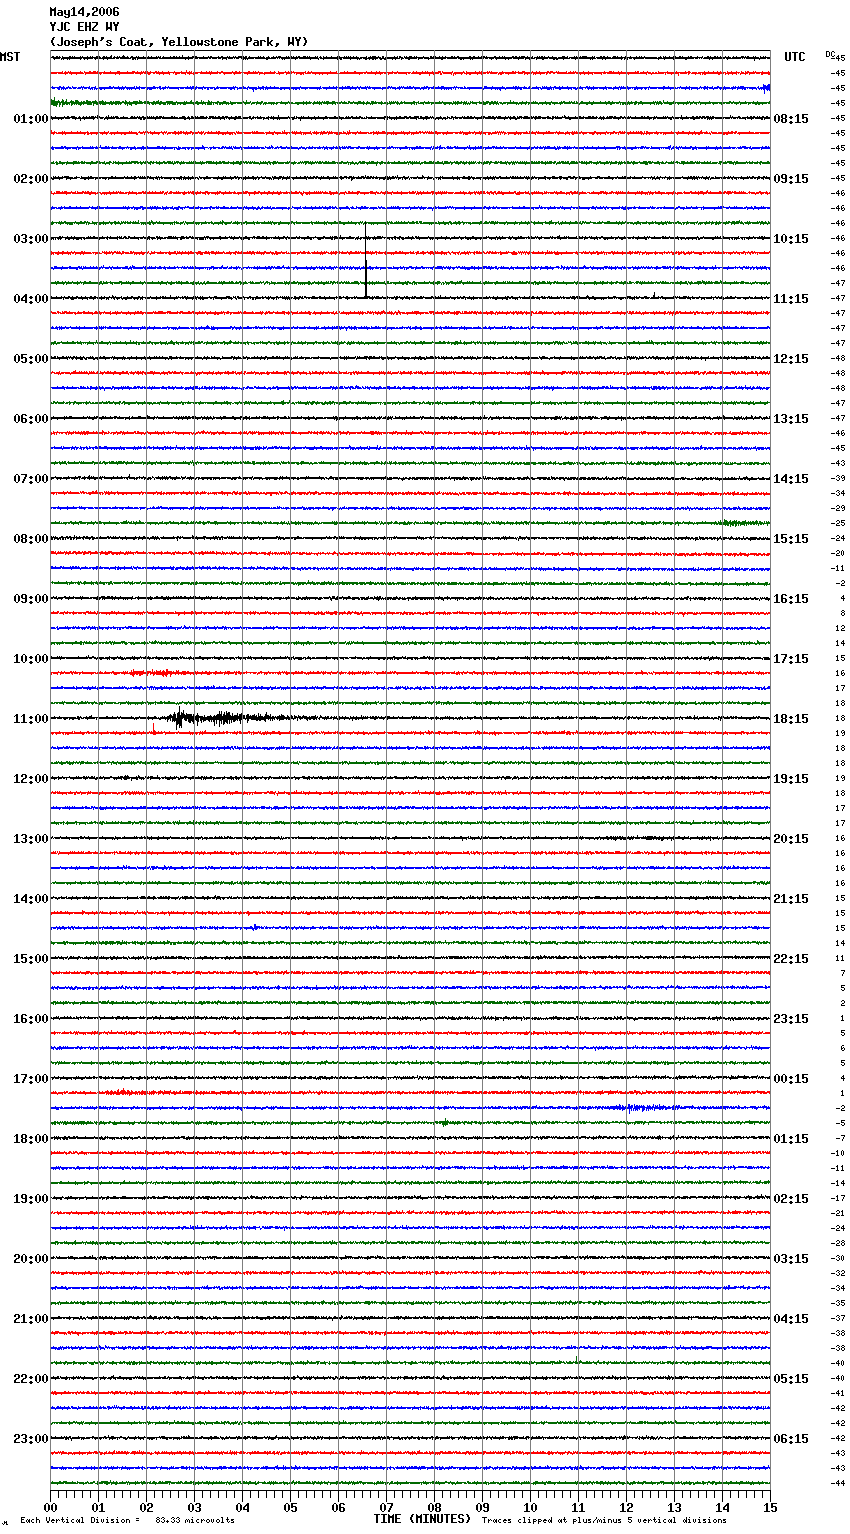
Task: Click the "08:15" UTC time label
Action: [791, 119]
